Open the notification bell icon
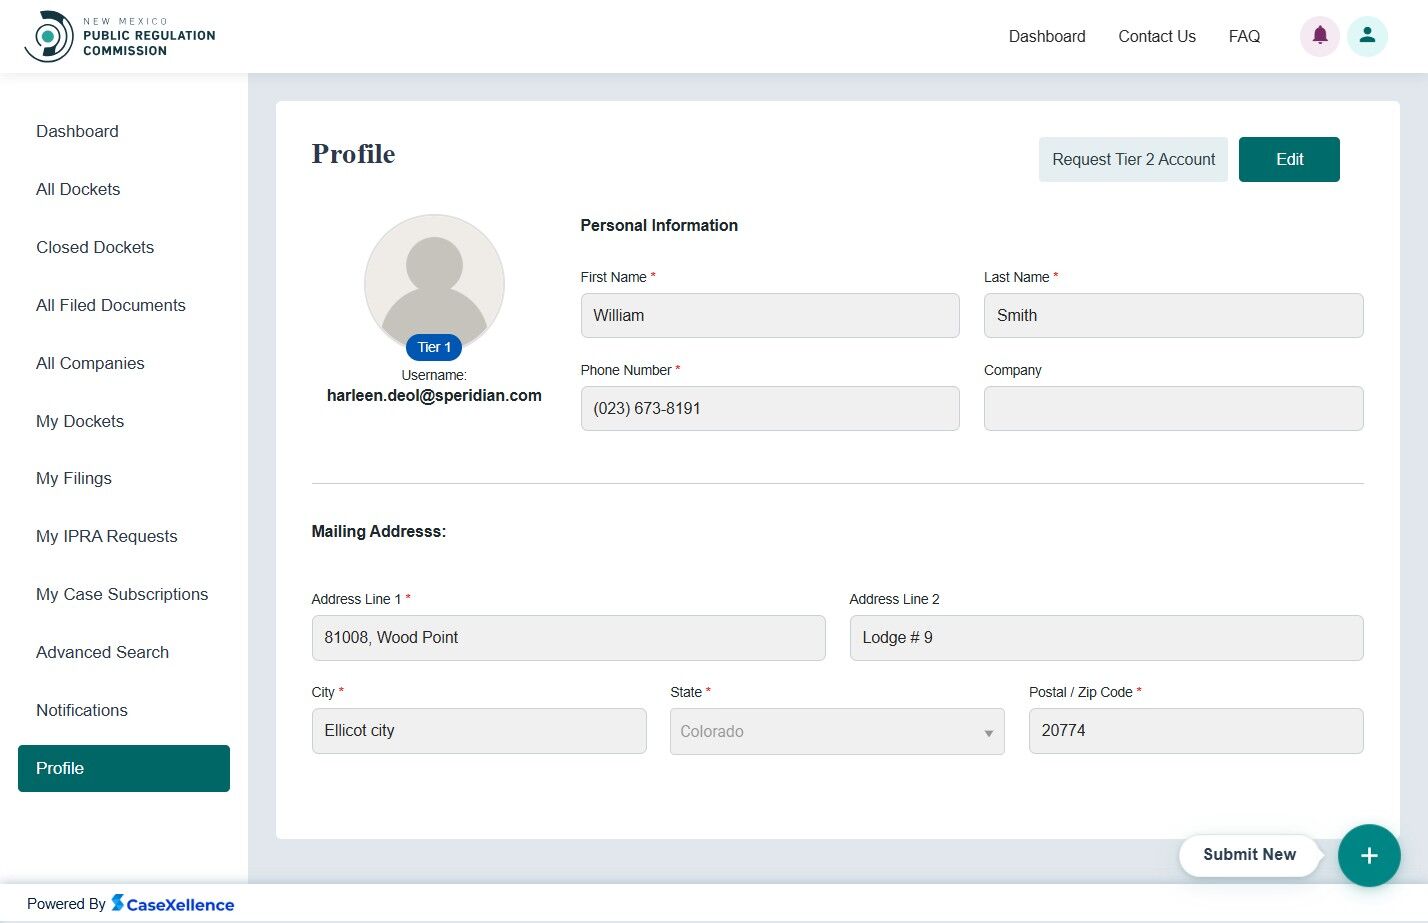 pos(1319,36)
